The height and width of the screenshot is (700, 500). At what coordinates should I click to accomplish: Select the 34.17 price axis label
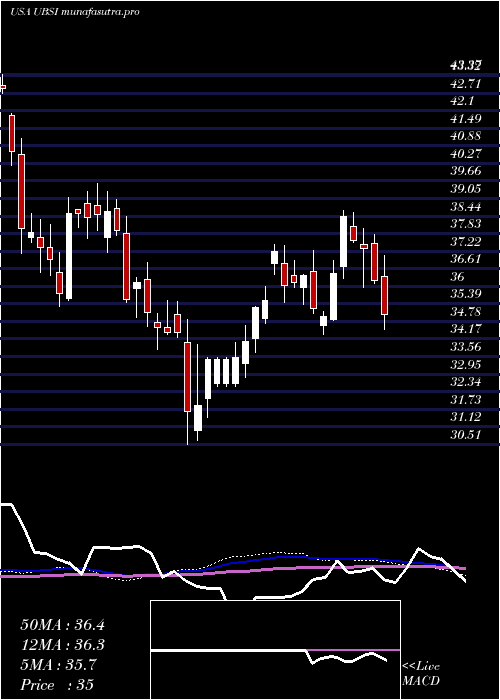pyautogui.click(x=466, y=329)
